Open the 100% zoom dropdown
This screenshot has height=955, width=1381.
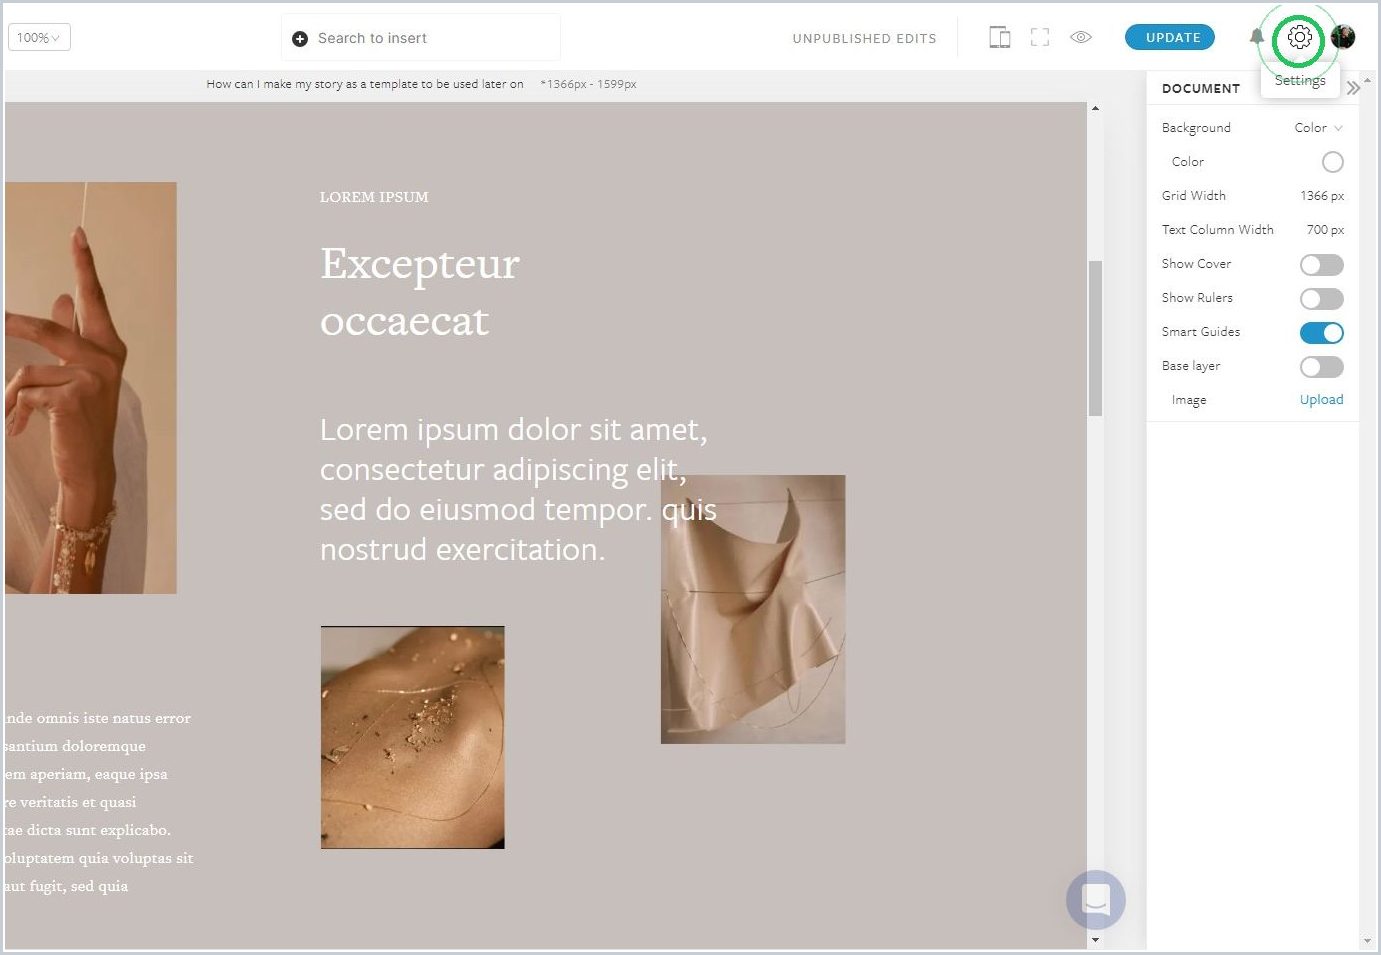[x=39, y=37]
